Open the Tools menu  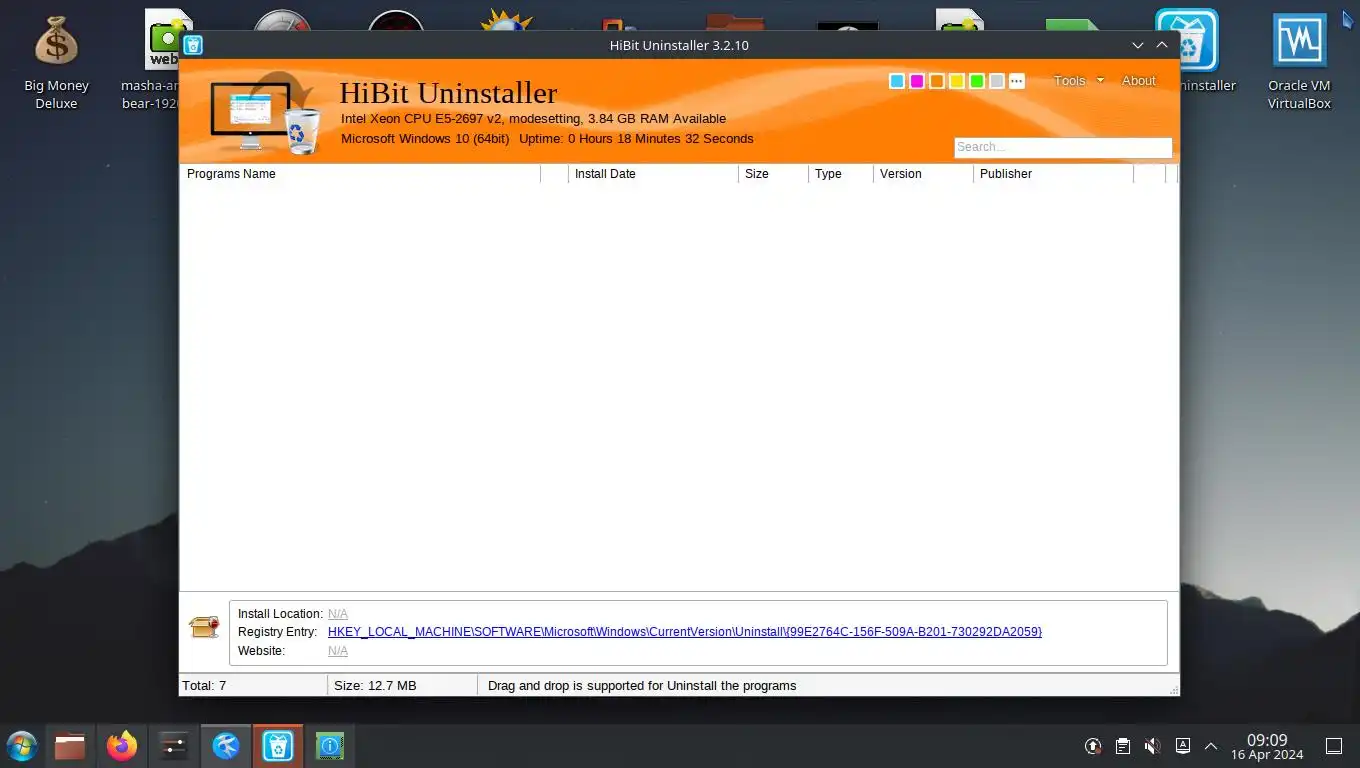pyautogui.click(x=1069, y=81)
